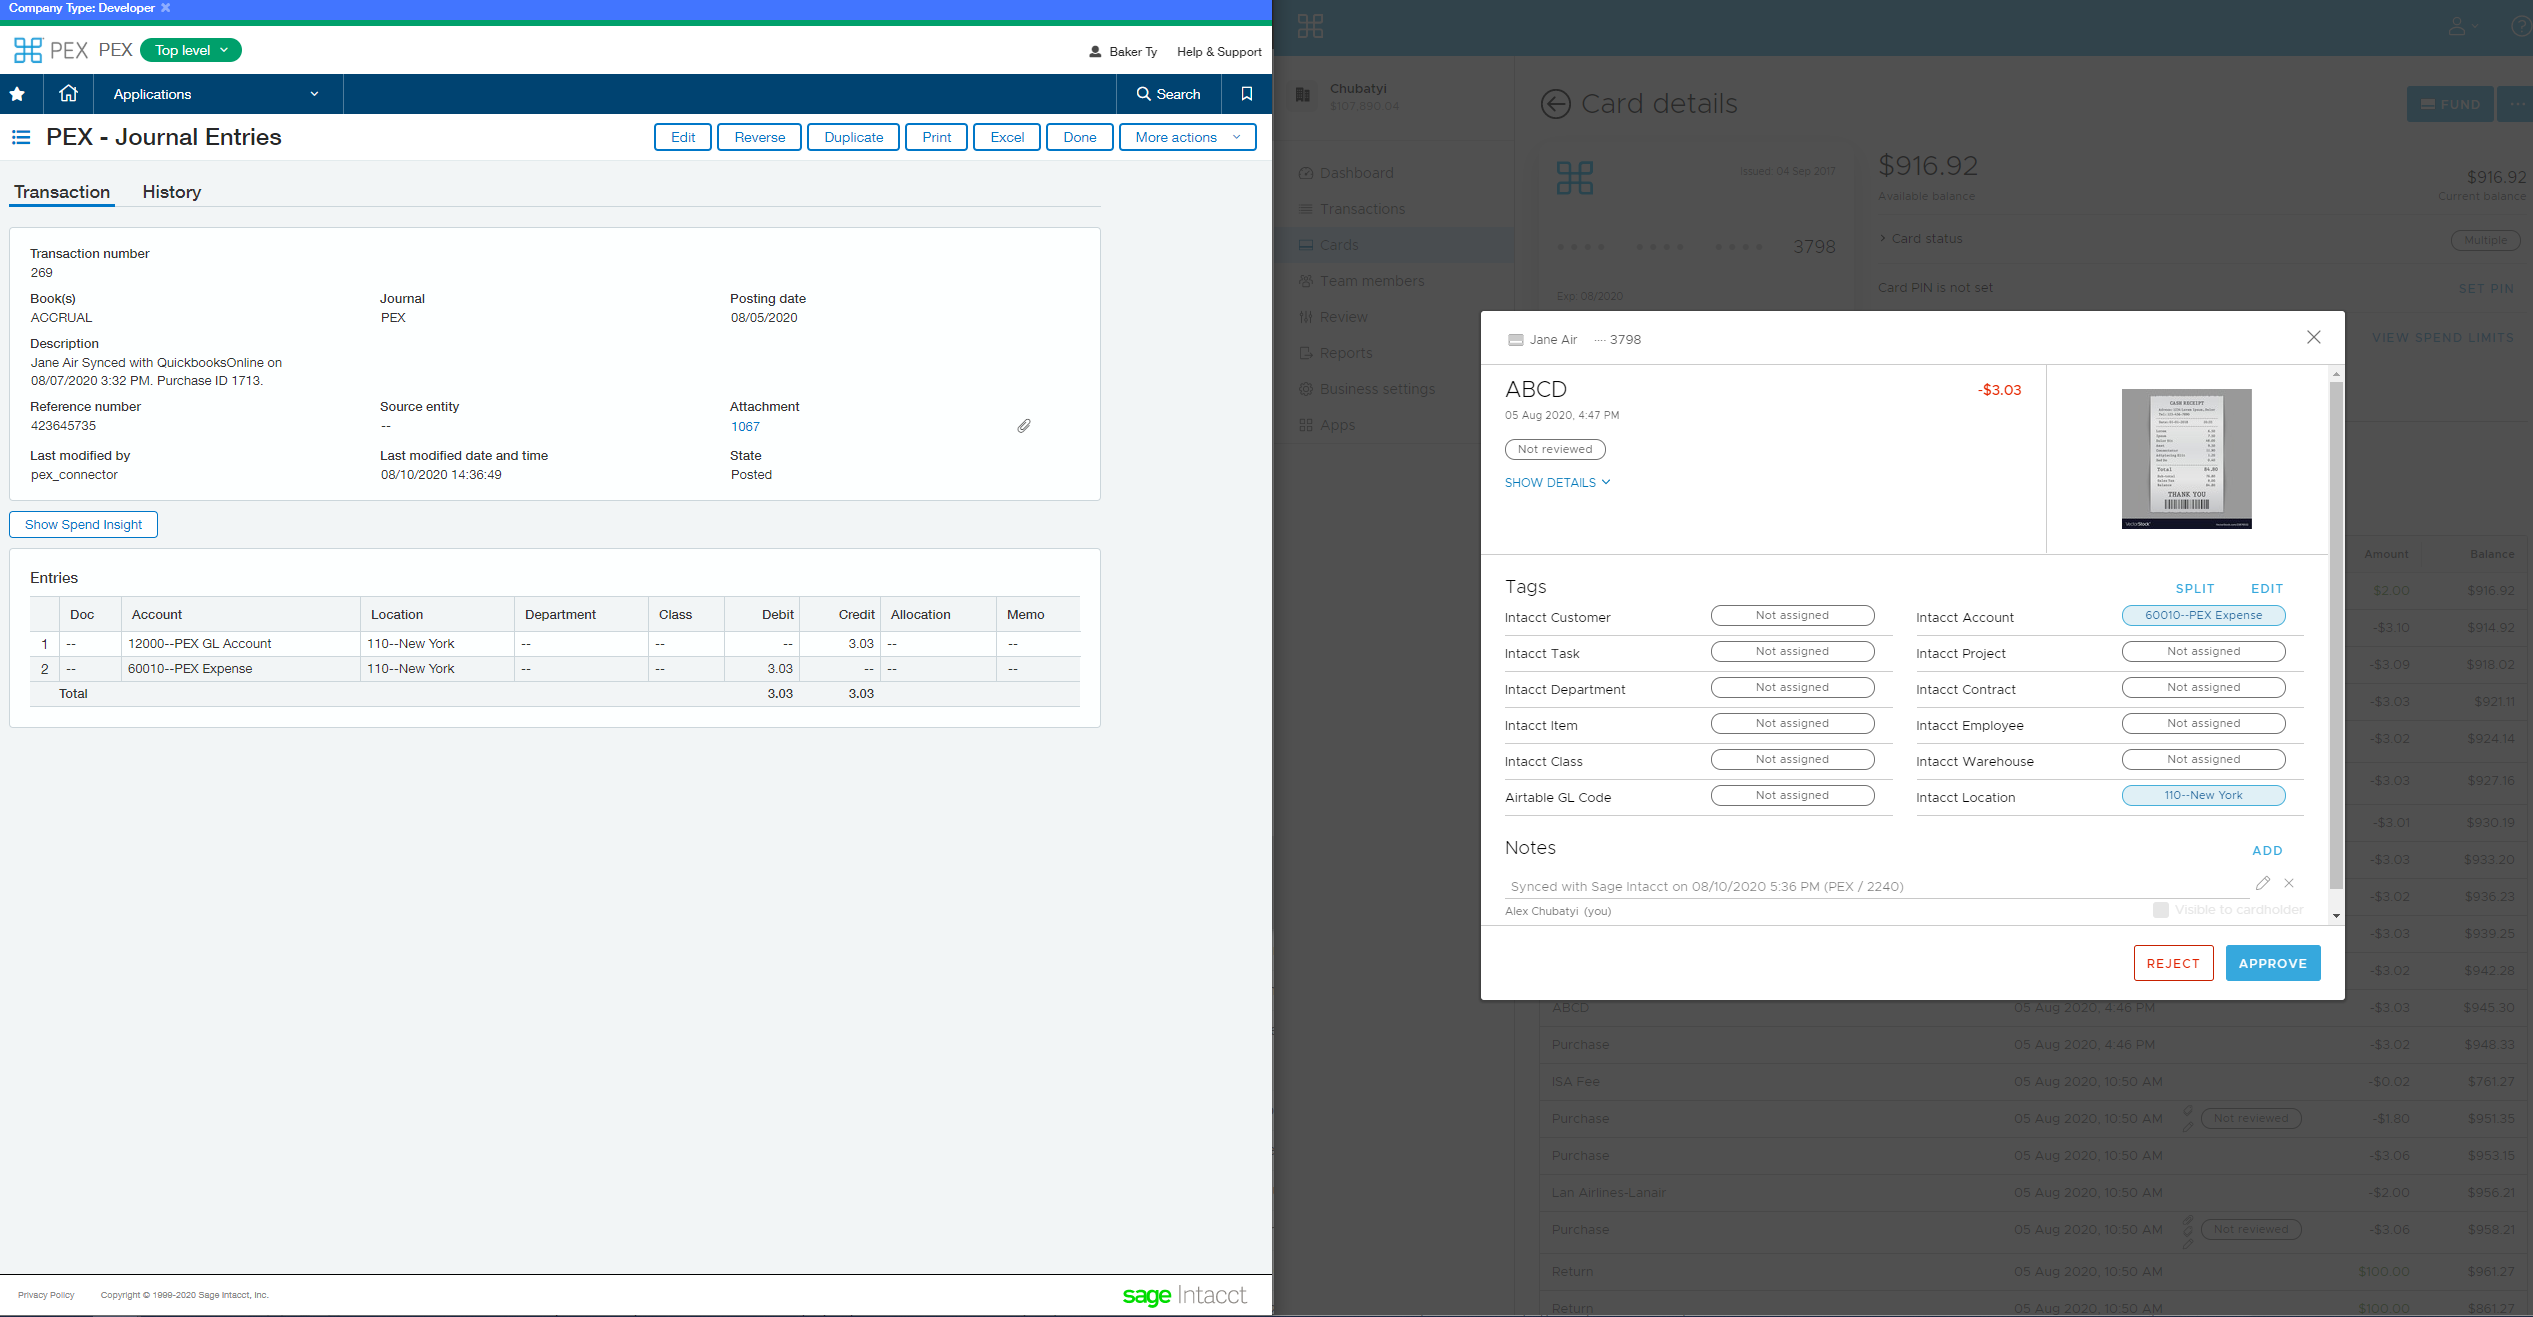
Task: Click the APPROVE button
Action: (x=2272, y=963)
